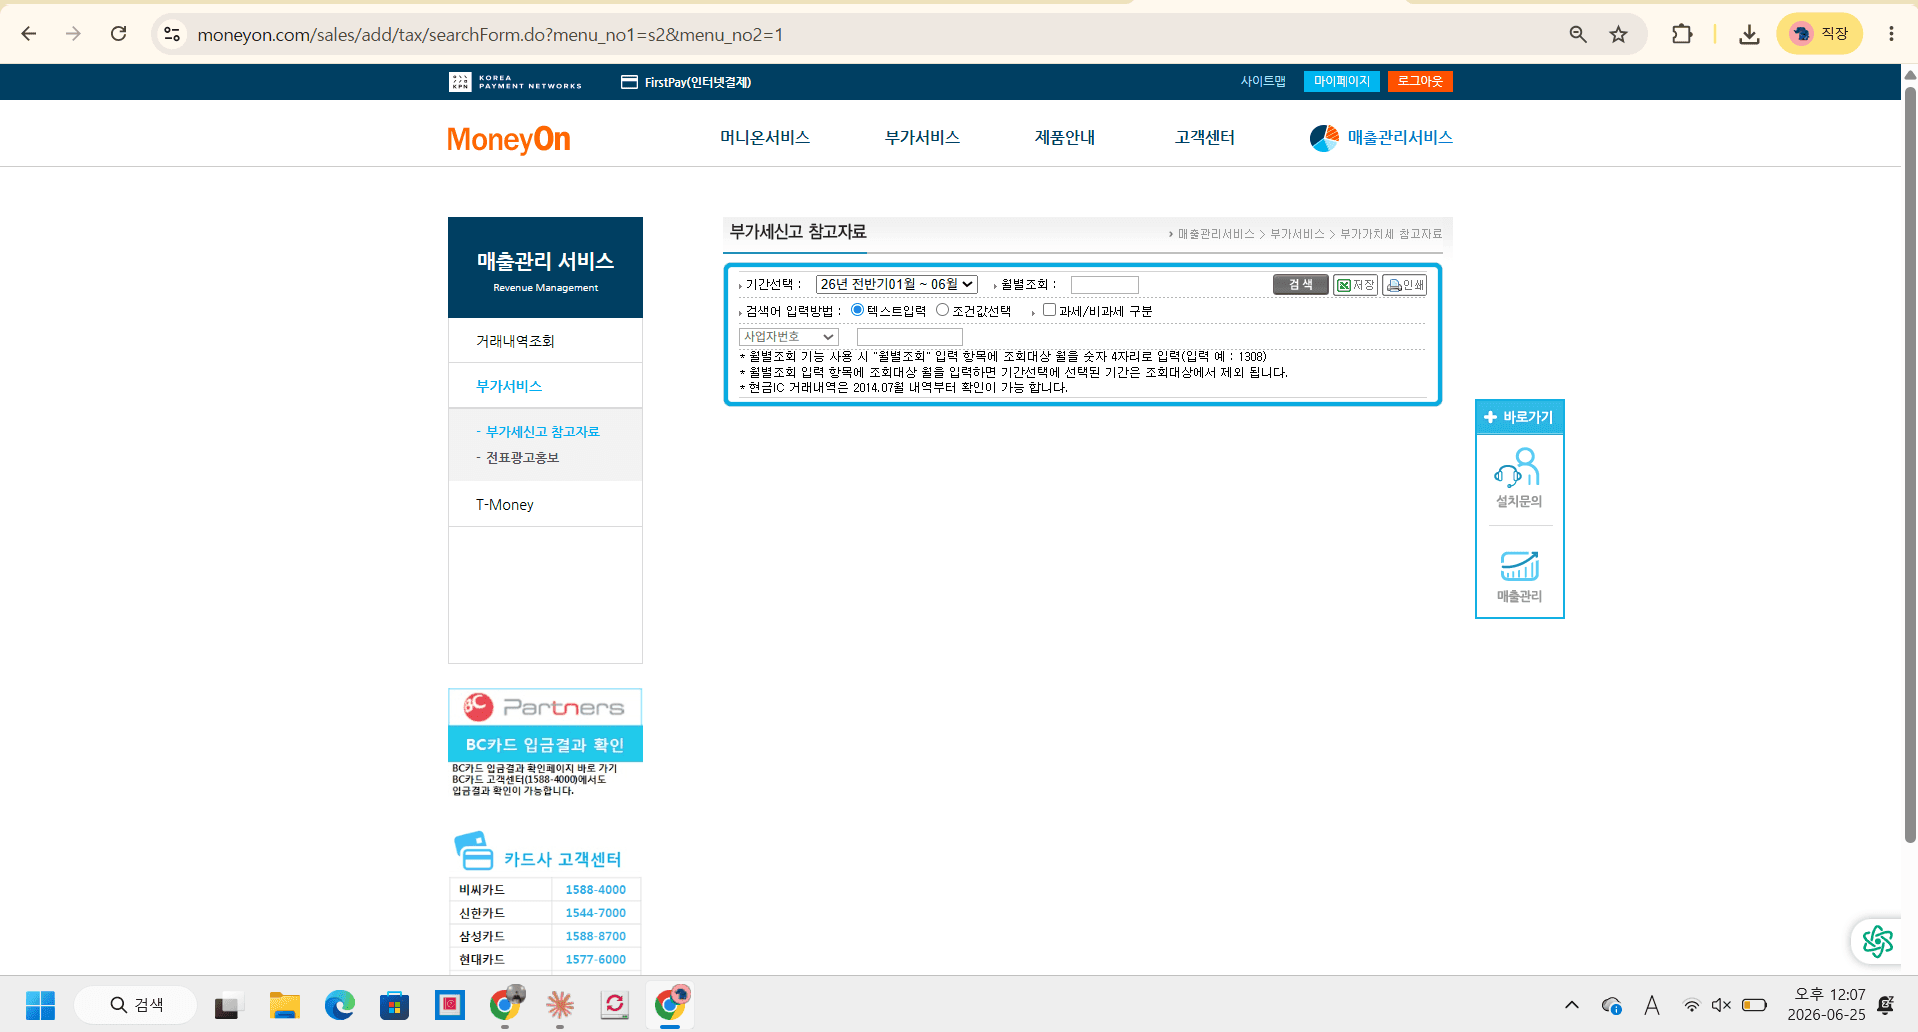The width and height of the screenshot is (1918, 1032).
Task: Click the 검색 search button
Action: point(1300,285)
